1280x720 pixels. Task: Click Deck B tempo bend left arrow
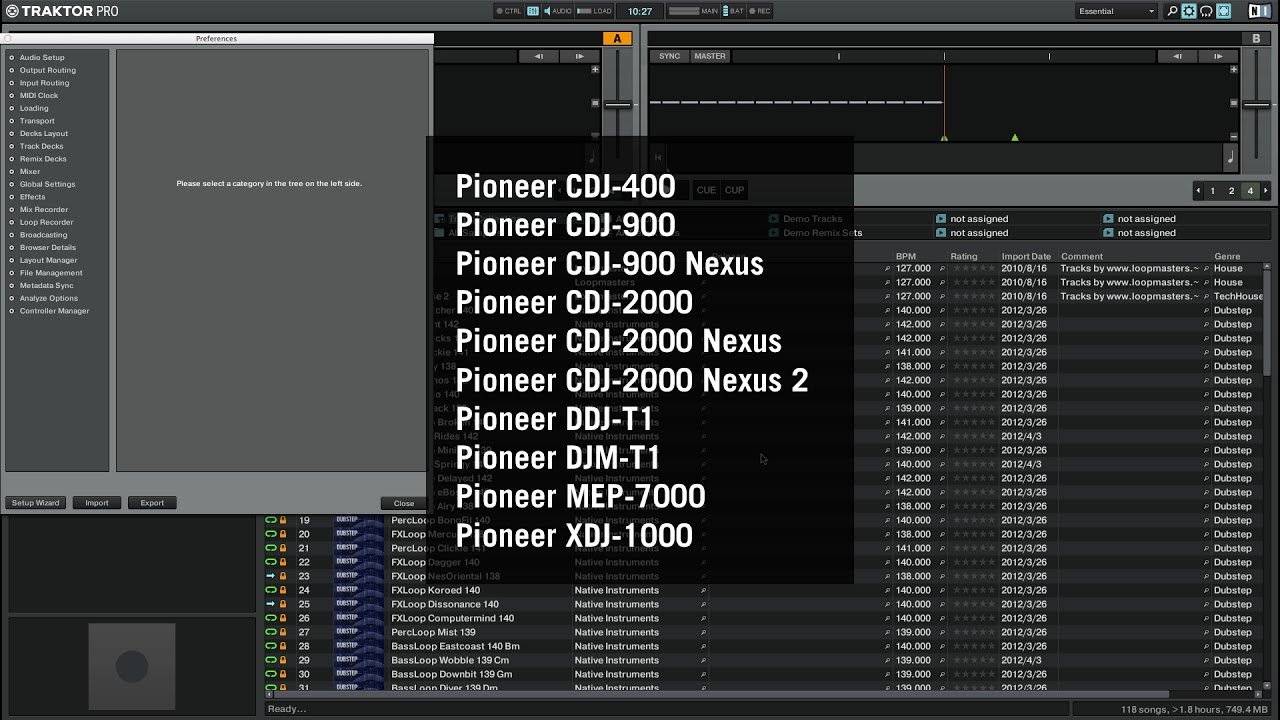pyautogui.click(x=1178, y=56)
